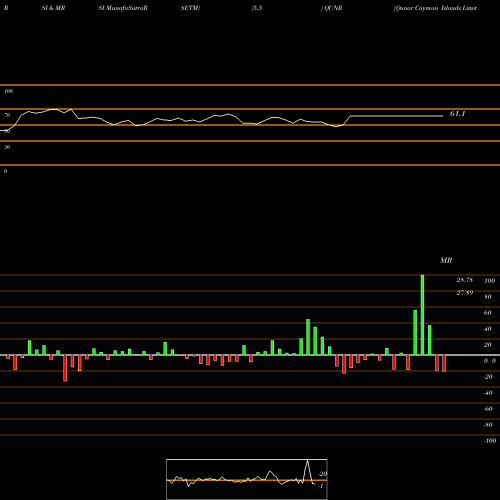500x500 pixels.
Task: Click the tallest green MR bar
Action: point(422,315)
